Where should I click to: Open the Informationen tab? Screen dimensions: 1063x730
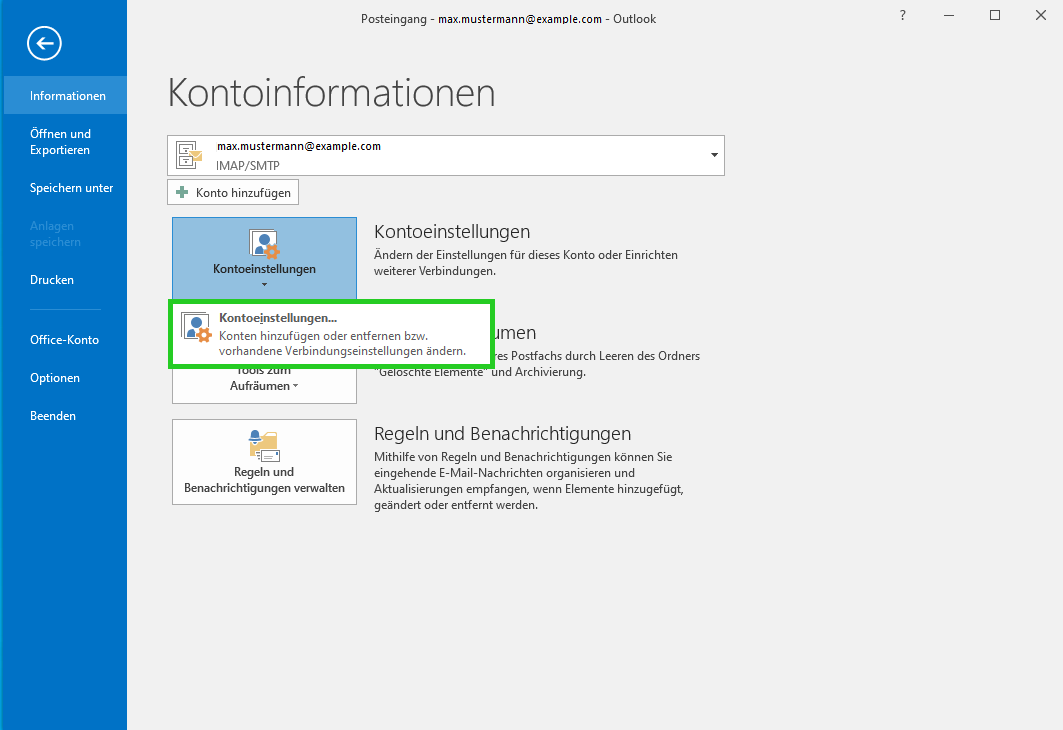click(65, 96)
